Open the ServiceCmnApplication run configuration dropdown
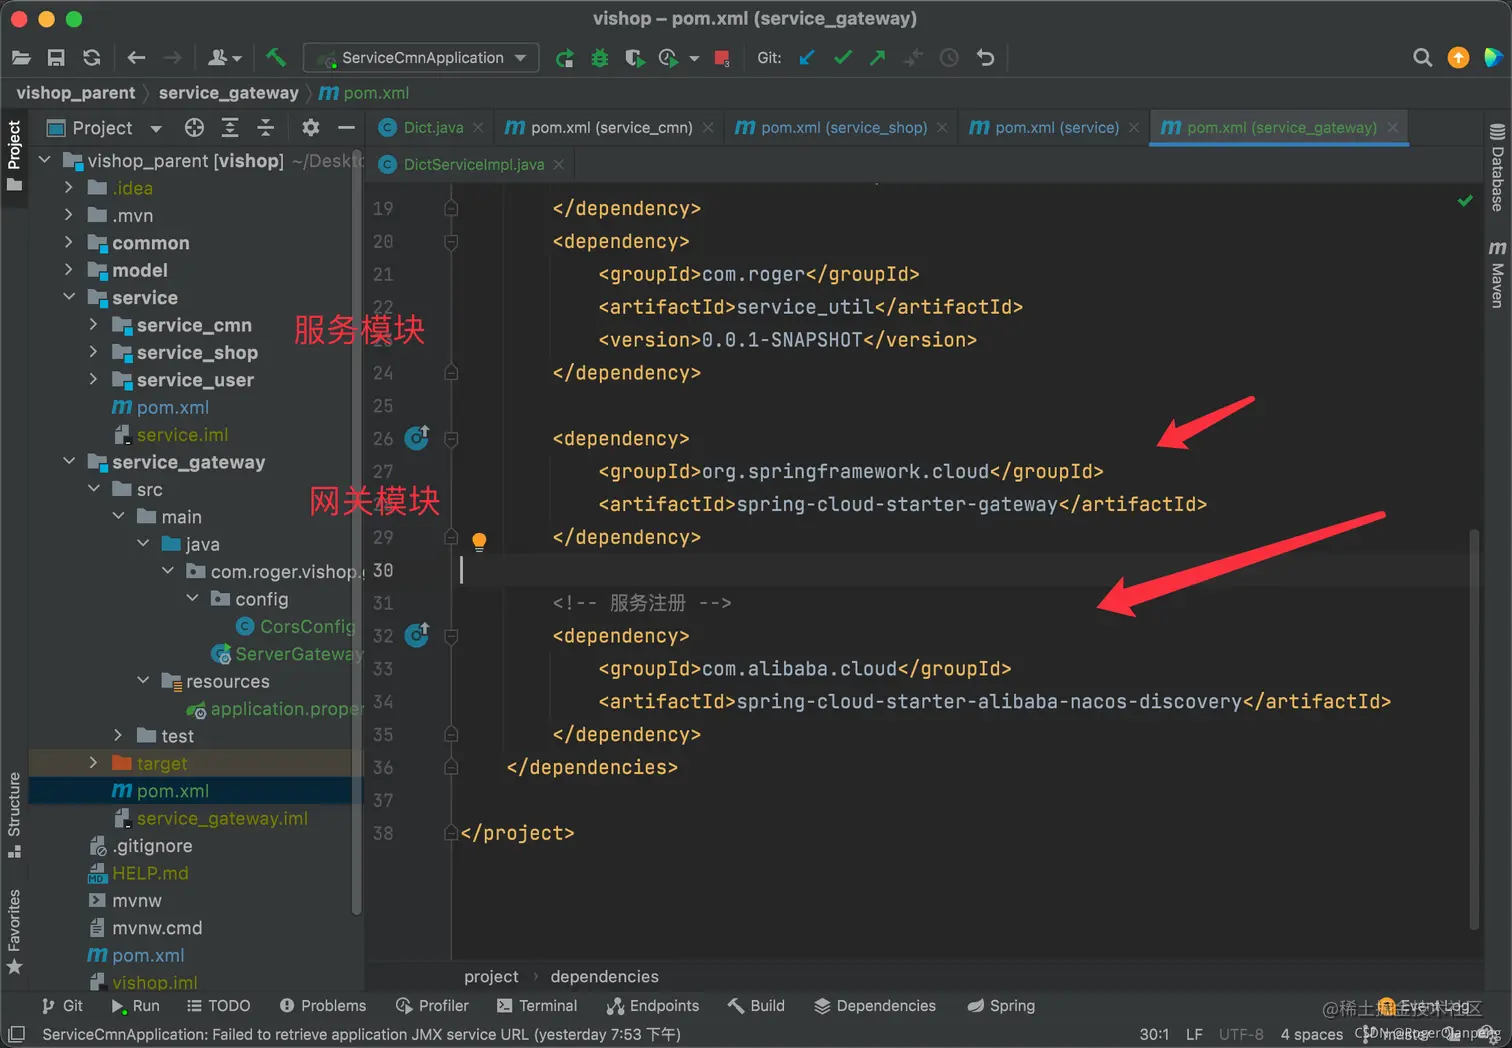Screen dimensions: 1512x1048 click(x=421, y=58)
